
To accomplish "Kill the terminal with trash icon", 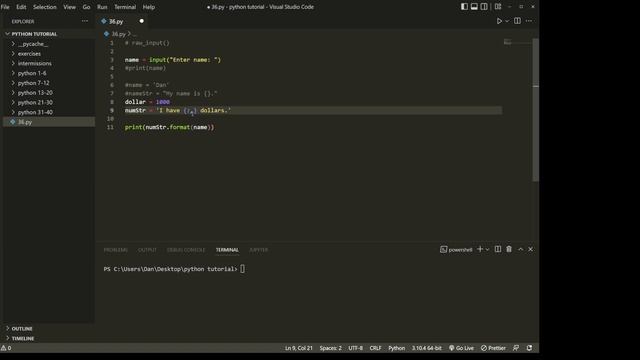I will coord(509,249).
